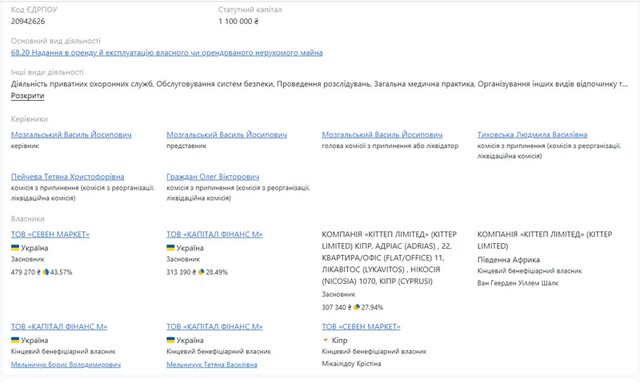640x383 pixels.
Task: Click the other activities description text line
Action: 319,84
